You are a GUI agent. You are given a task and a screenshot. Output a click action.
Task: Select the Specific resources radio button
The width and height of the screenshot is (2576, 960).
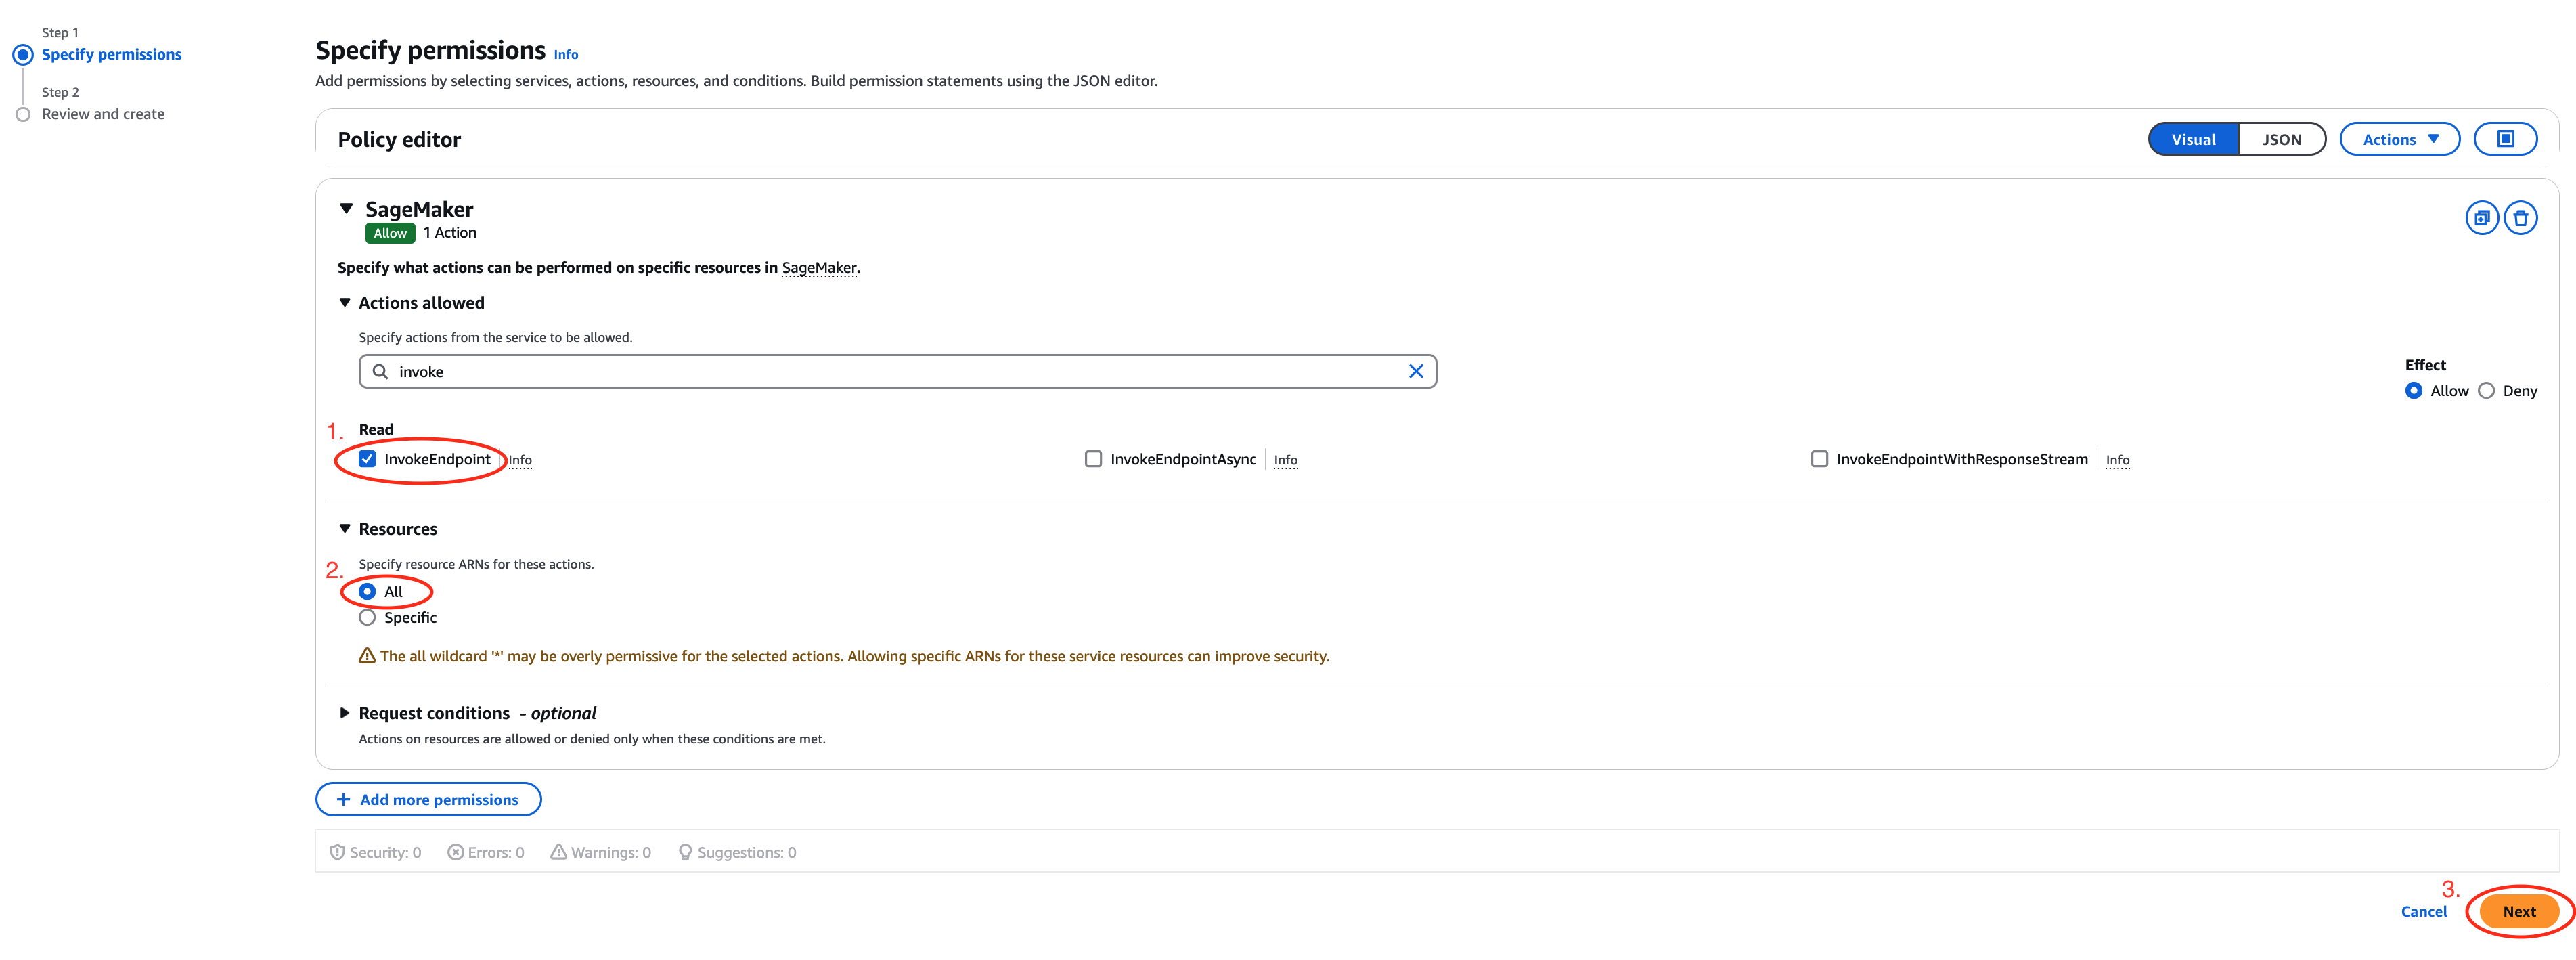click(367, 617)
